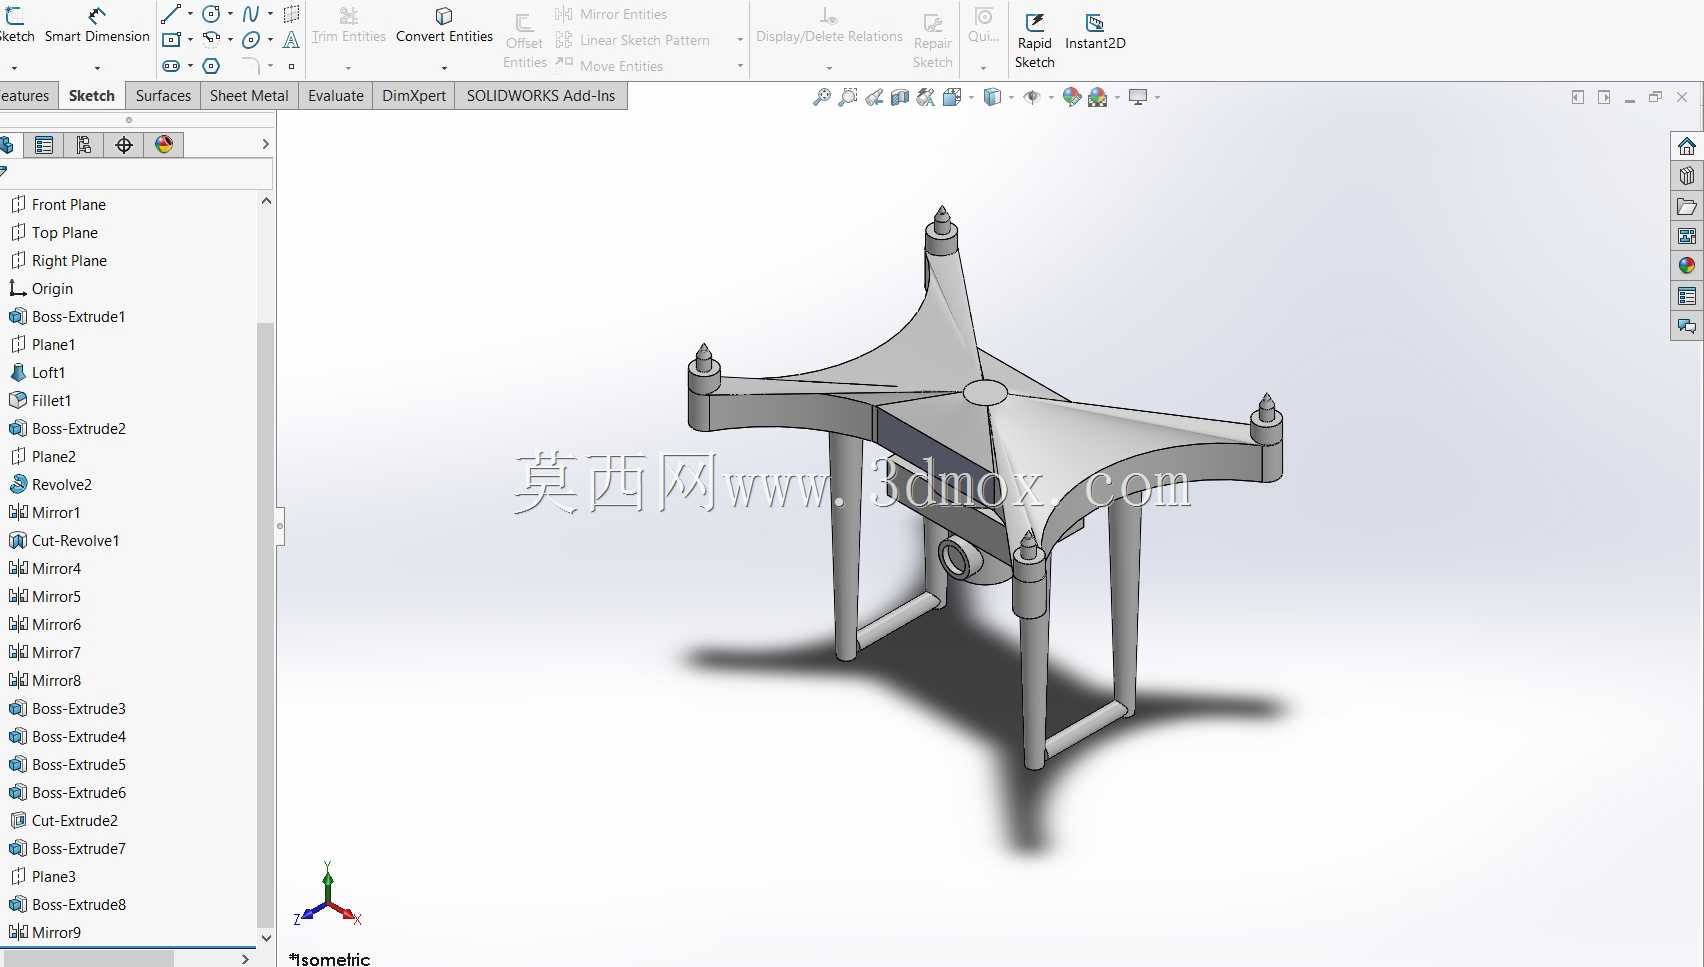Open SOLIDWORKS Forum icon in task pane
This screenshot has width=1704, height=967.
point(1687,326)
